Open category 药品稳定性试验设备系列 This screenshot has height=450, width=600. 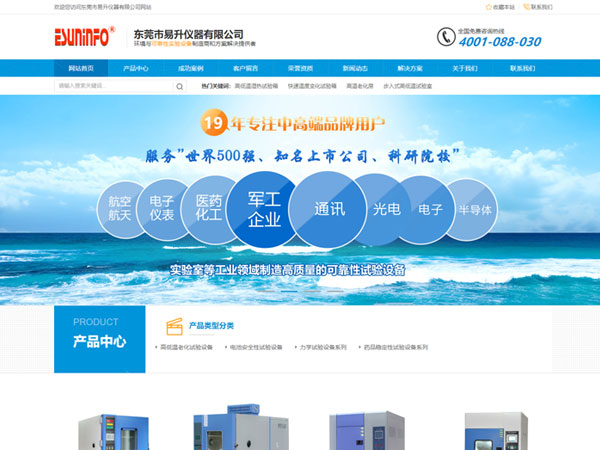click(395, 347)
